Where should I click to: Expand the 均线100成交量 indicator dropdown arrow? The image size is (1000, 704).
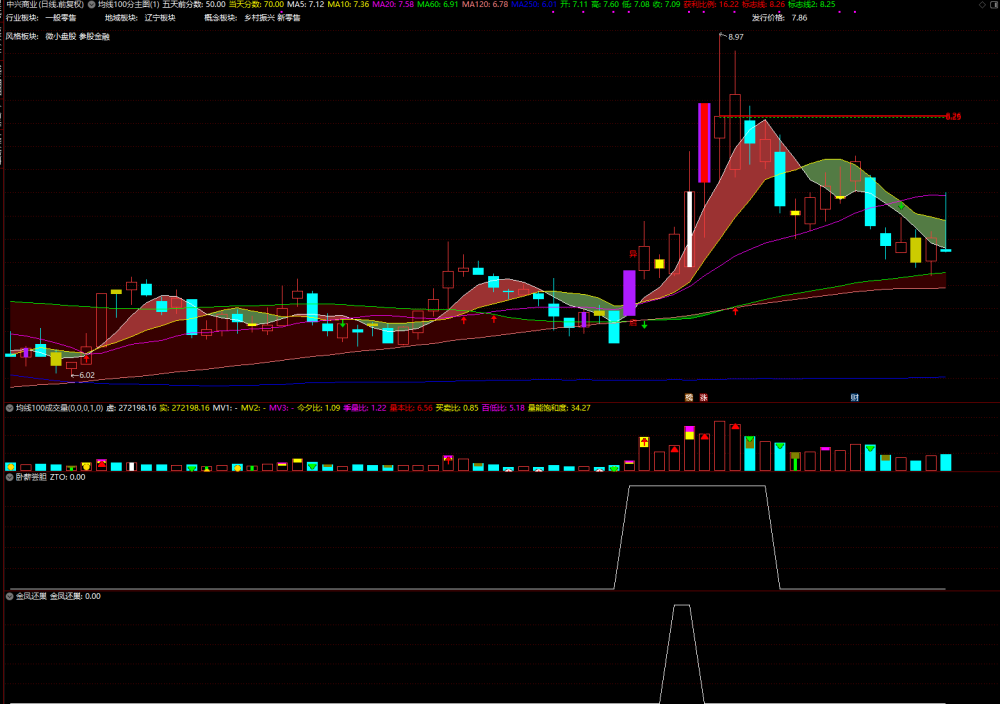pyautogui.click(x=10, y=408)
